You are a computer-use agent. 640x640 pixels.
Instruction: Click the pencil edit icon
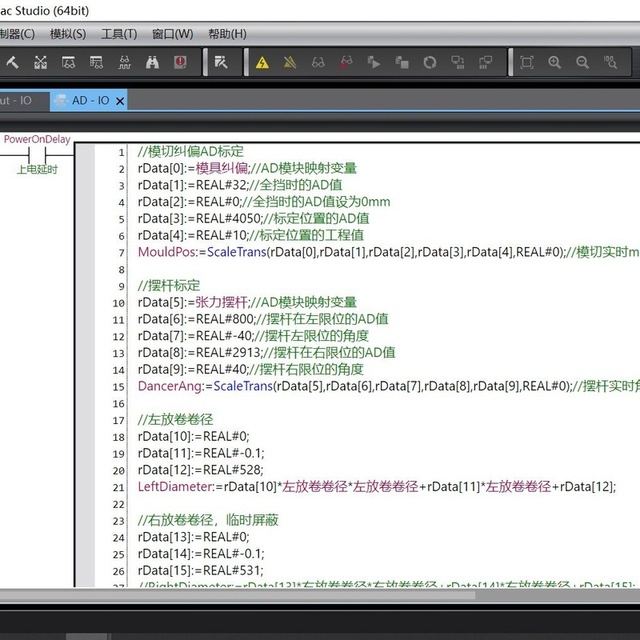(221, 62)
